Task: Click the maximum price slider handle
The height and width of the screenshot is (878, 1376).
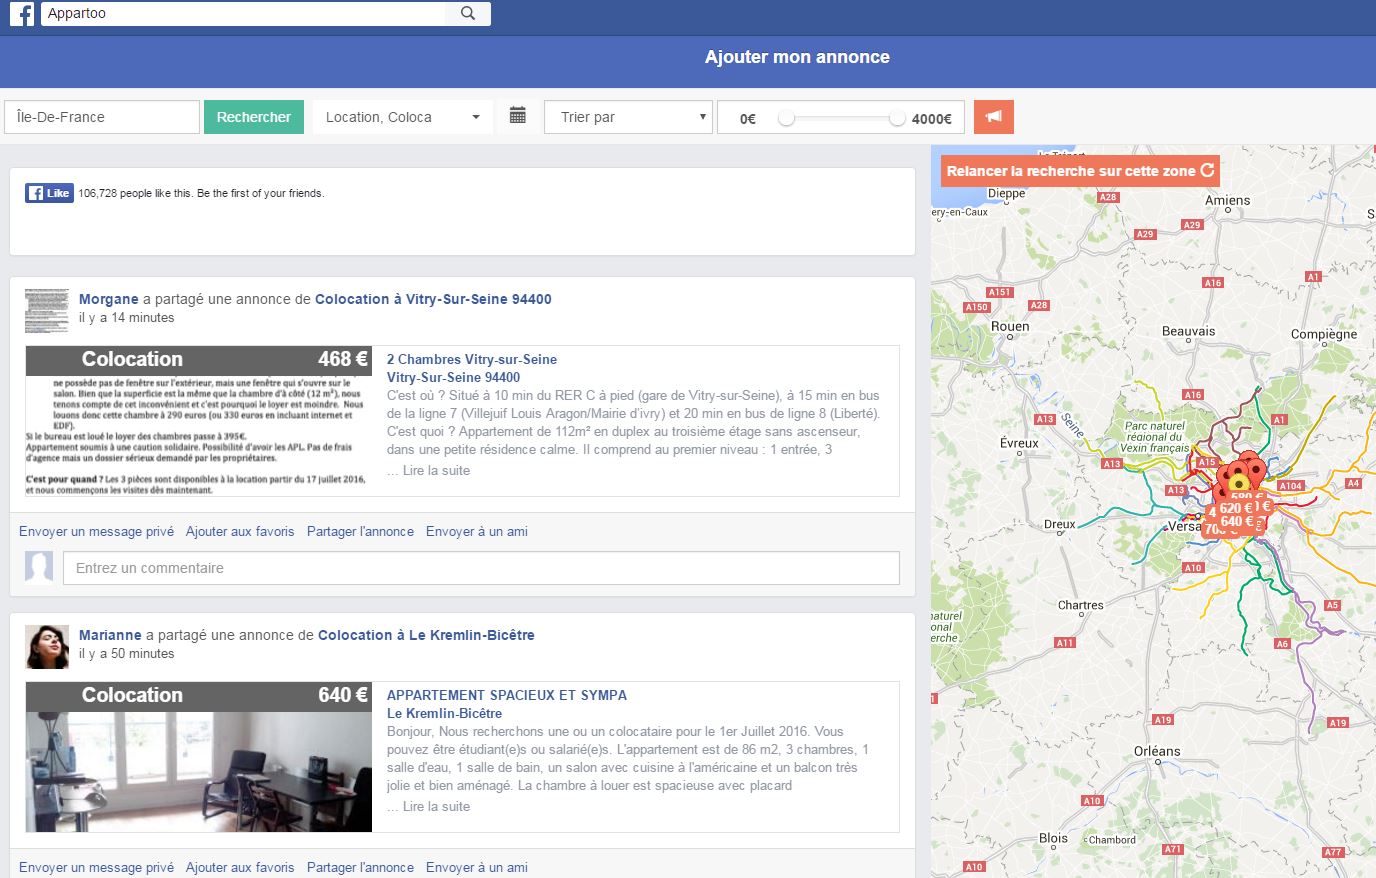Action: point(897,118)
